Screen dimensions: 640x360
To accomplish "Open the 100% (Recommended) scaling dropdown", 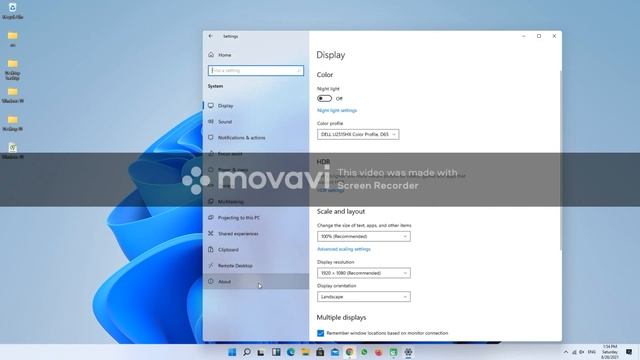I will click(364, 236).
